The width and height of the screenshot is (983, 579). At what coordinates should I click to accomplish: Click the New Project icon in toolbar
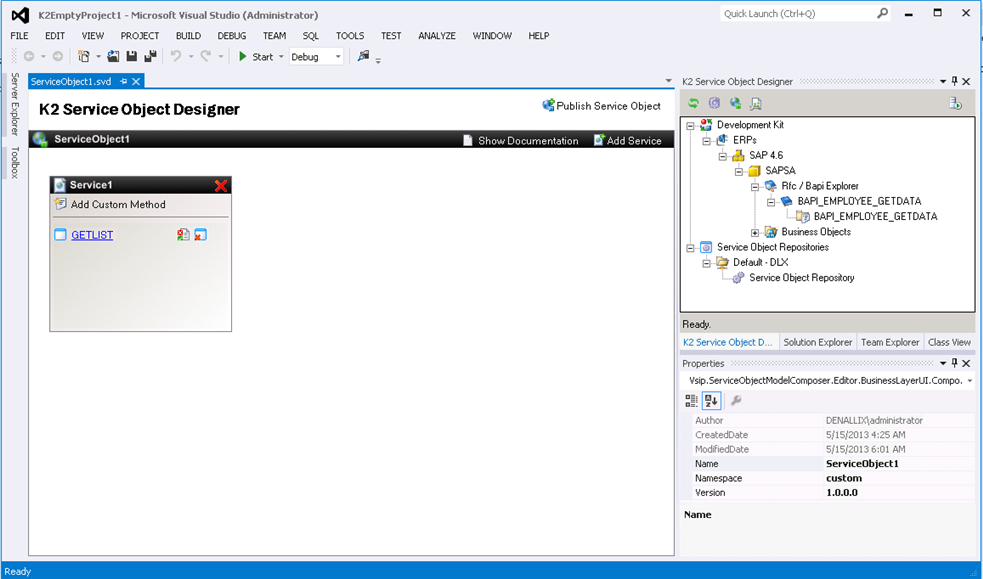click(83, 56)
